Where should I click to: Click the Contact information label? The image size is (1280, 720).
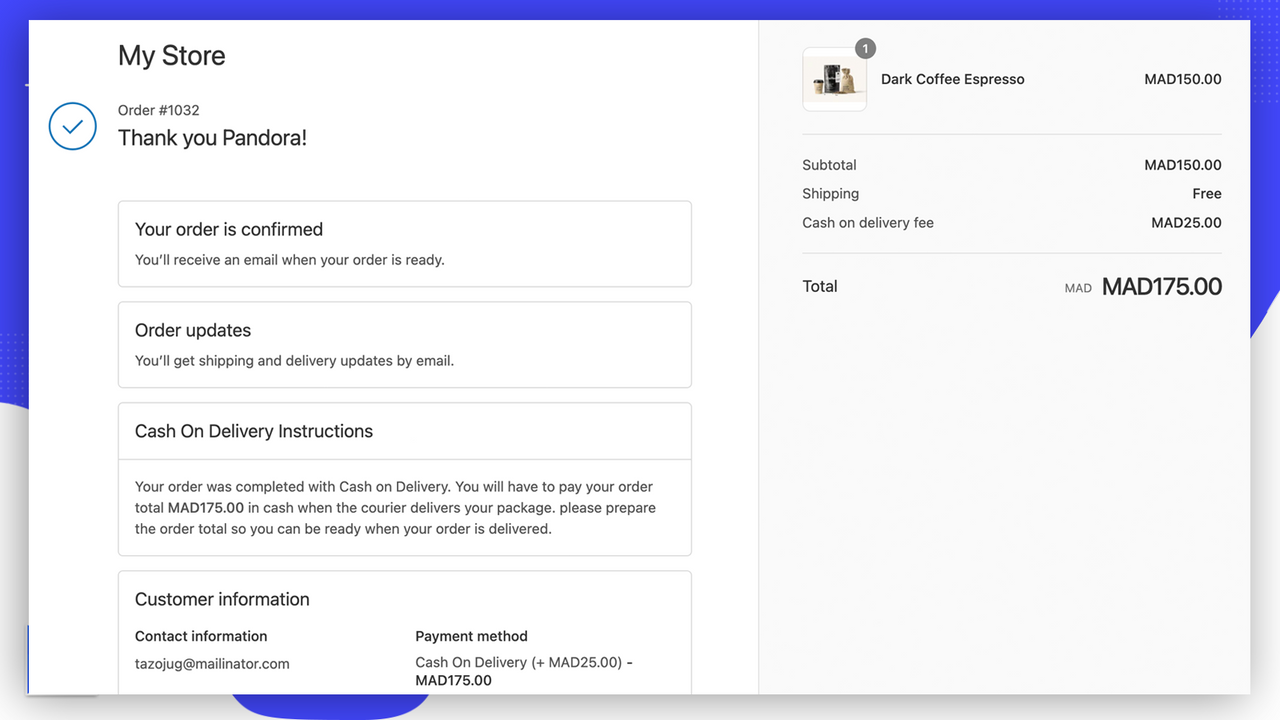201,636
